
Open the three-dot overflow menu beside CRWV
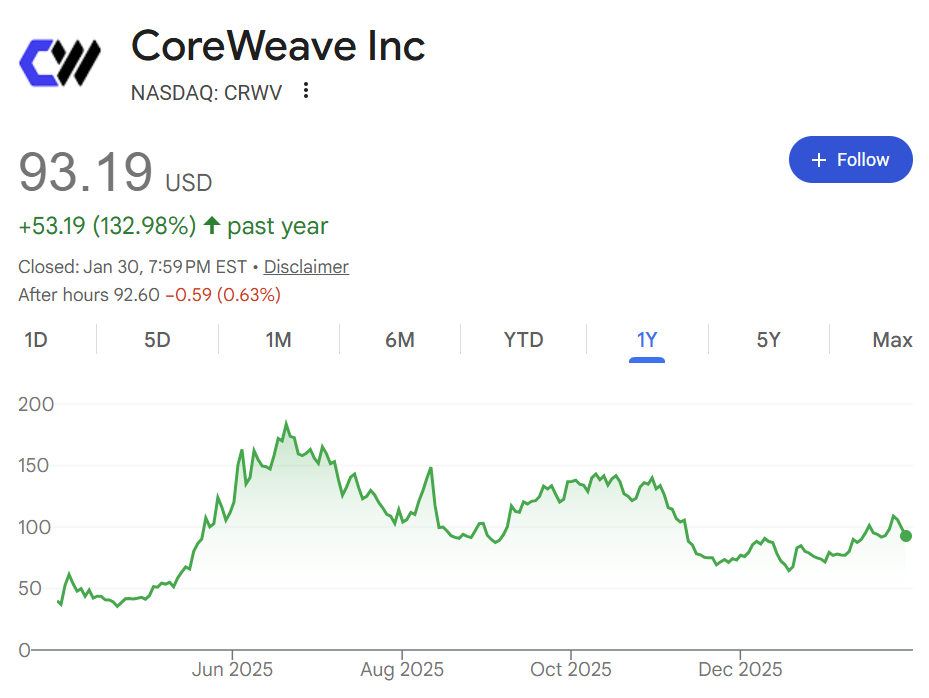305,90
